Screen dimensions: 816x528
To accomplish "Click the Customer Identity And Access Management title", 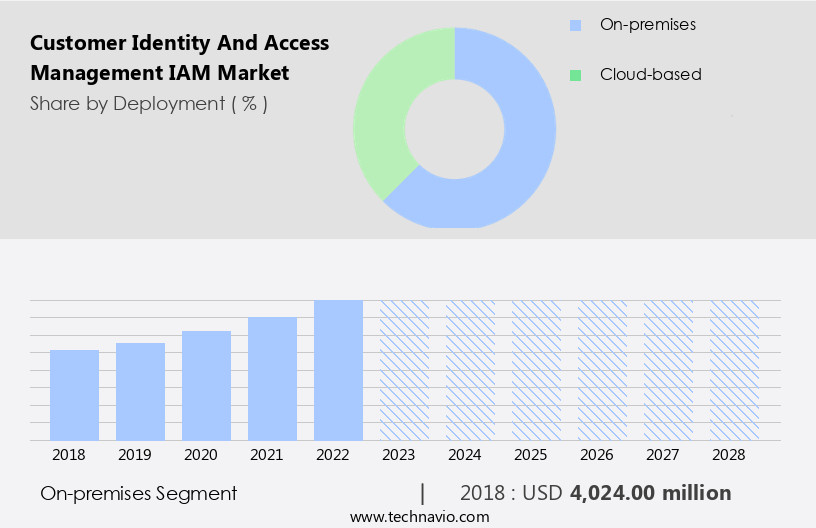I will pos(179,58).
